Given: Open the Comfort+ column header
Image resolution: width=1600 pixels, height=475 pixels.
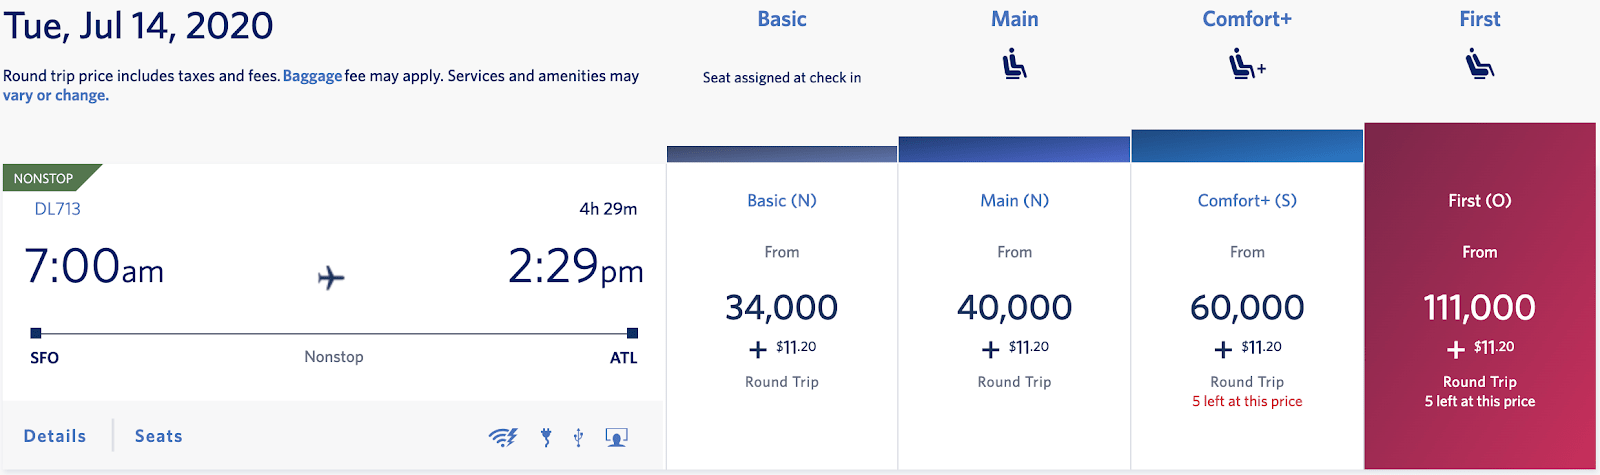Looking at the screenshot, I should (x=1247, y=19).
